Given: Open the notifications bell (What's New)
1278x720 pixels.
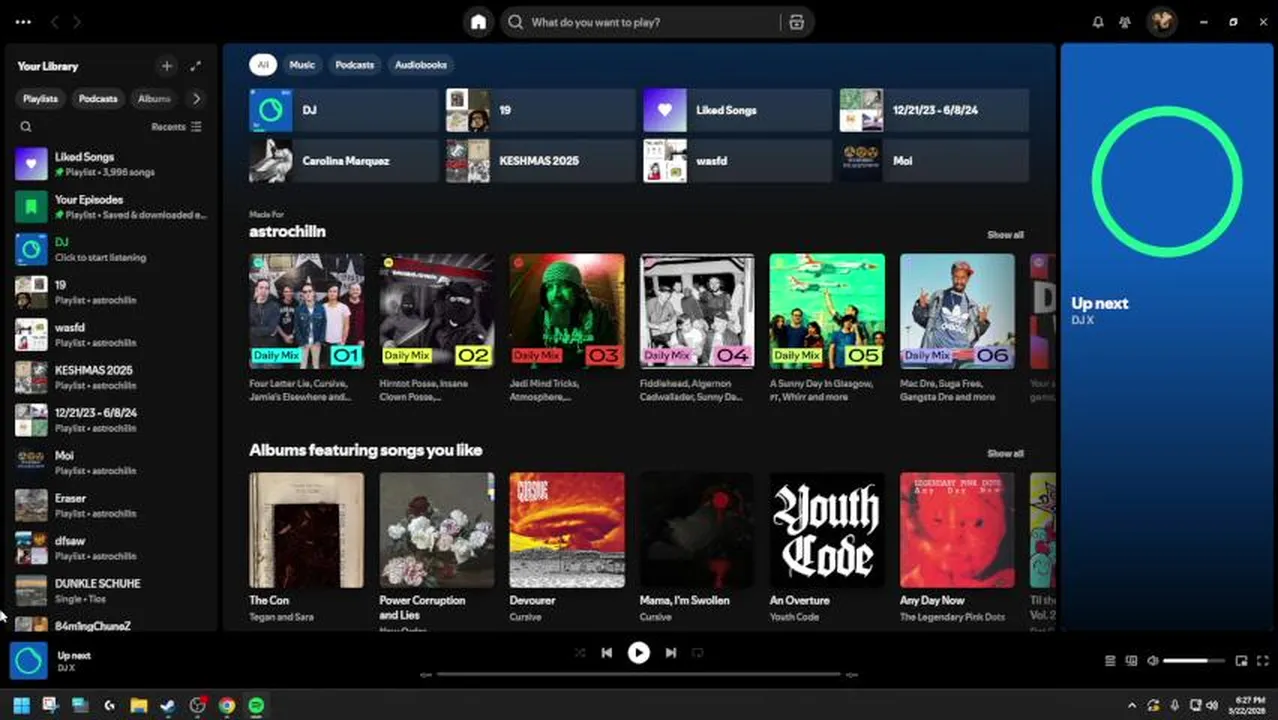Looking at the screenshot, I should [x=1098, y=22].
